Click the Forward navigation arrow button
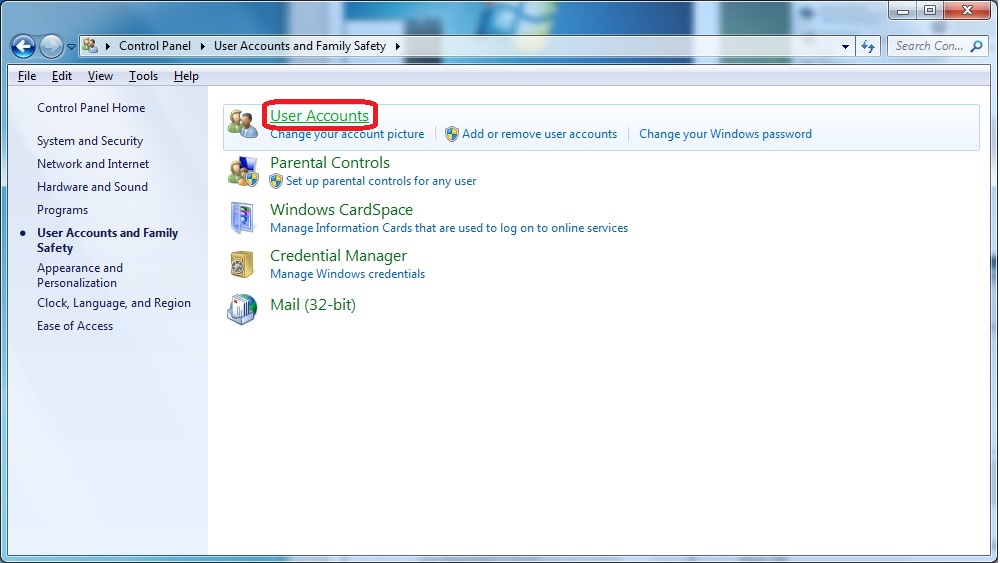The image size is (1000, 563). (51, 46)
